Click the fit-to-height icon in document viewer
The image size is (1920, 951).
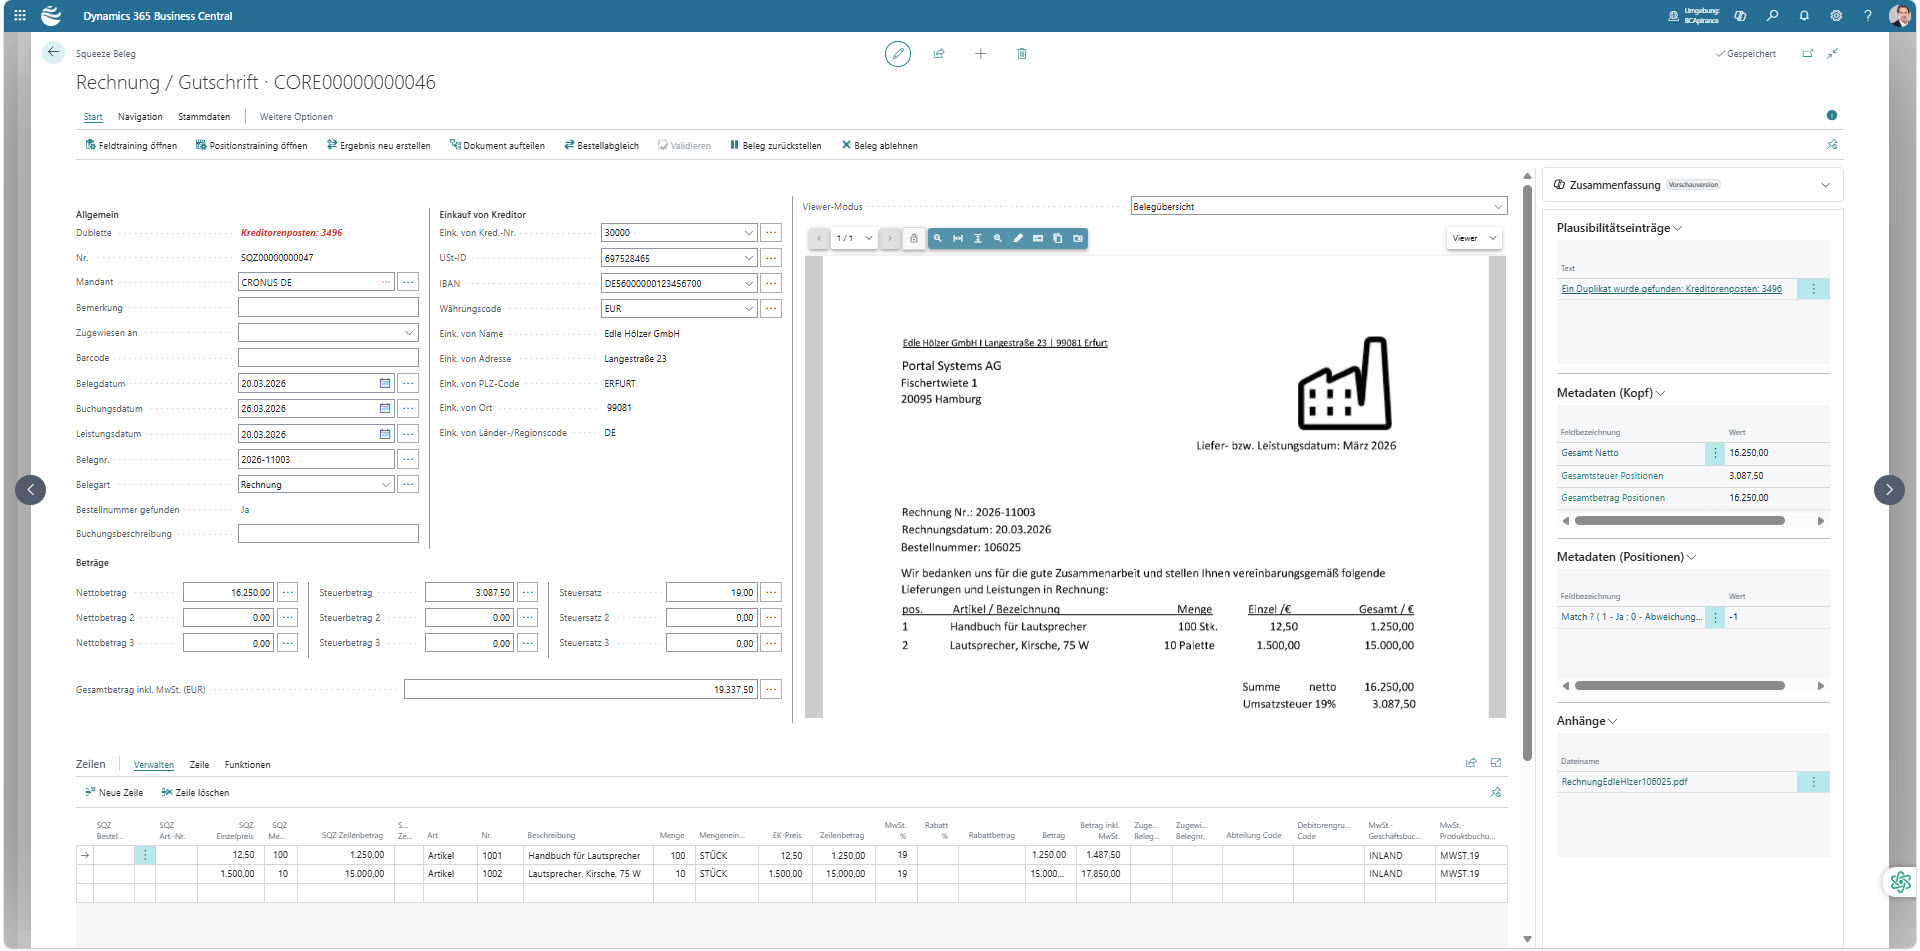tap(978, 238)
